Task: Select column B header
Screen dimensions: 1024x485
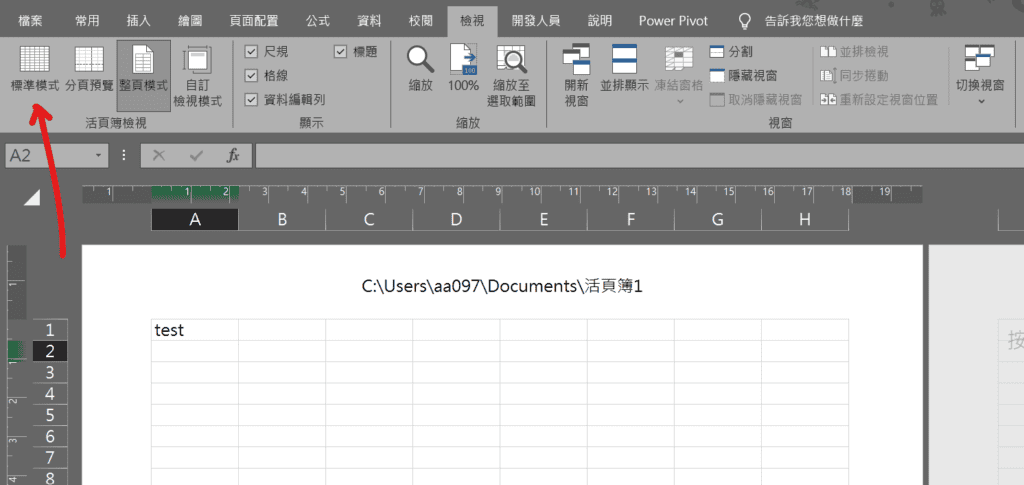Action: click(282, 220)
